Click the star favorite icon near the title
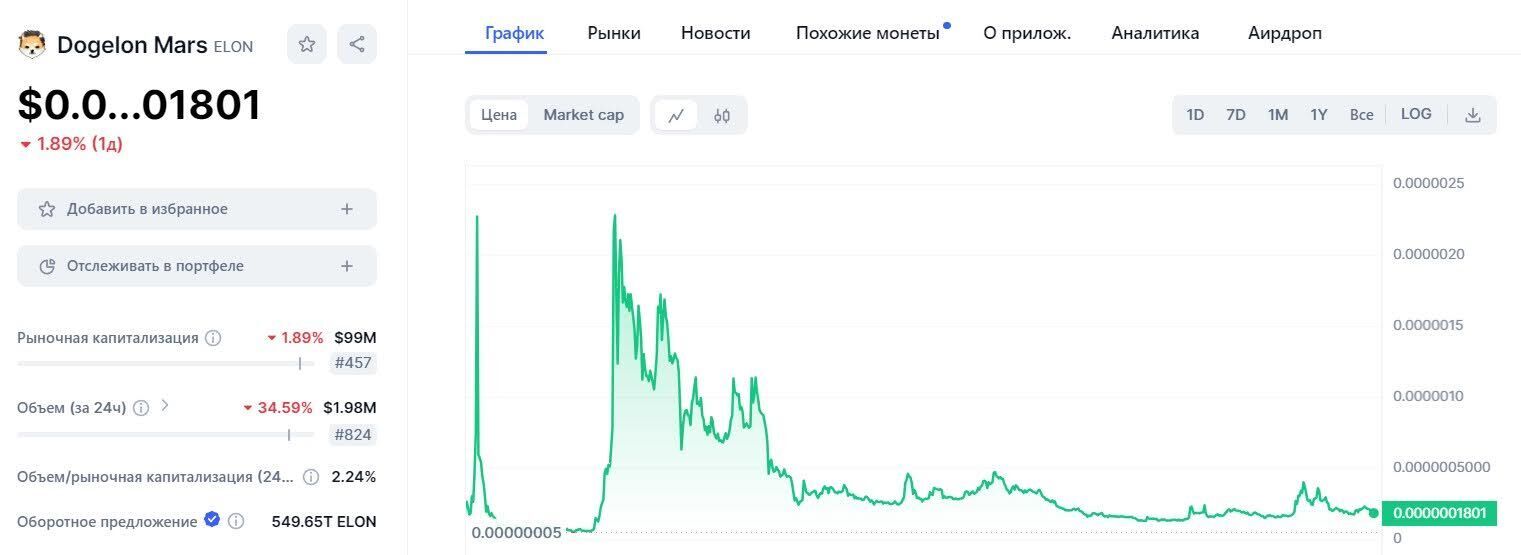Viewport: 1521px width, 555px height. point(307,44)
